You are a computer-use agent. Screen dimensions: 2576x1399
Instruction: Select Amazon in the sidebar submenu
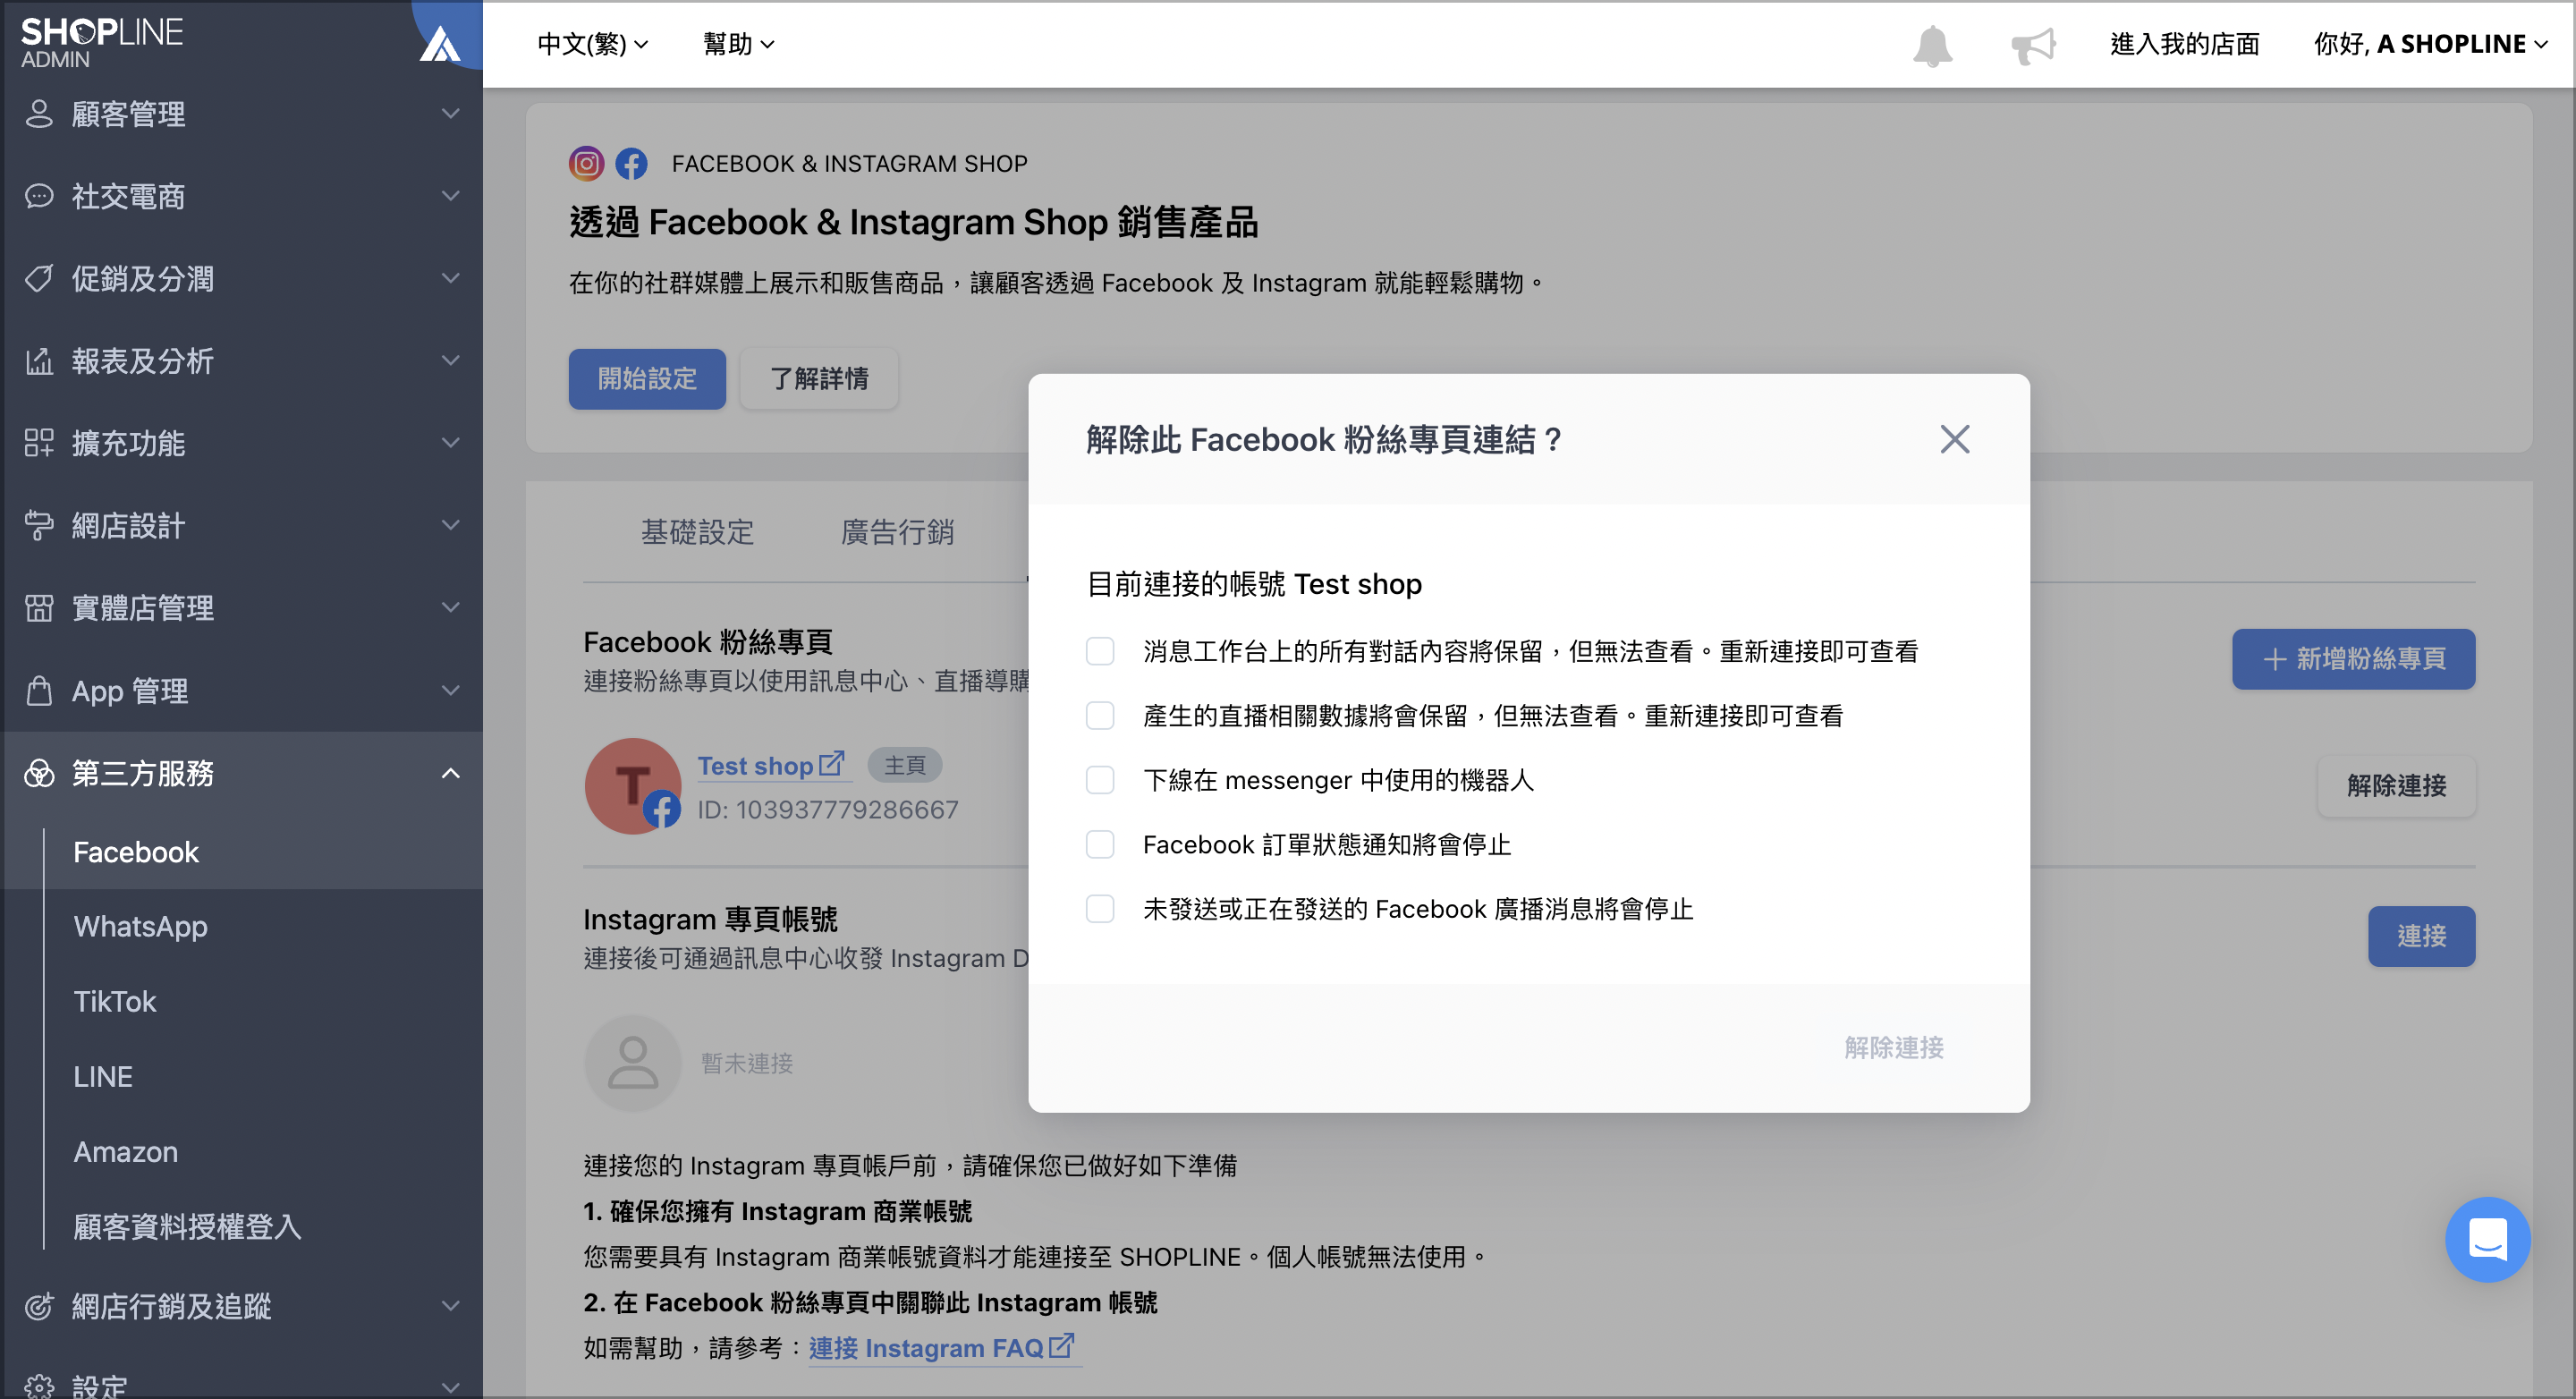(x=126, y=1152)
